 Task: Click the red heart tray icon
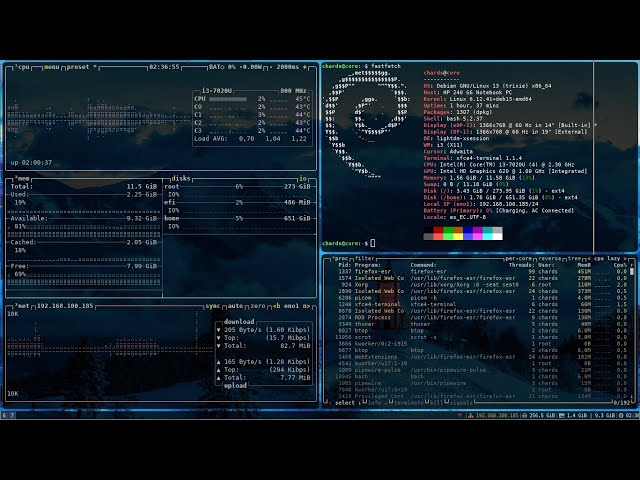click(x=460, y=415)
